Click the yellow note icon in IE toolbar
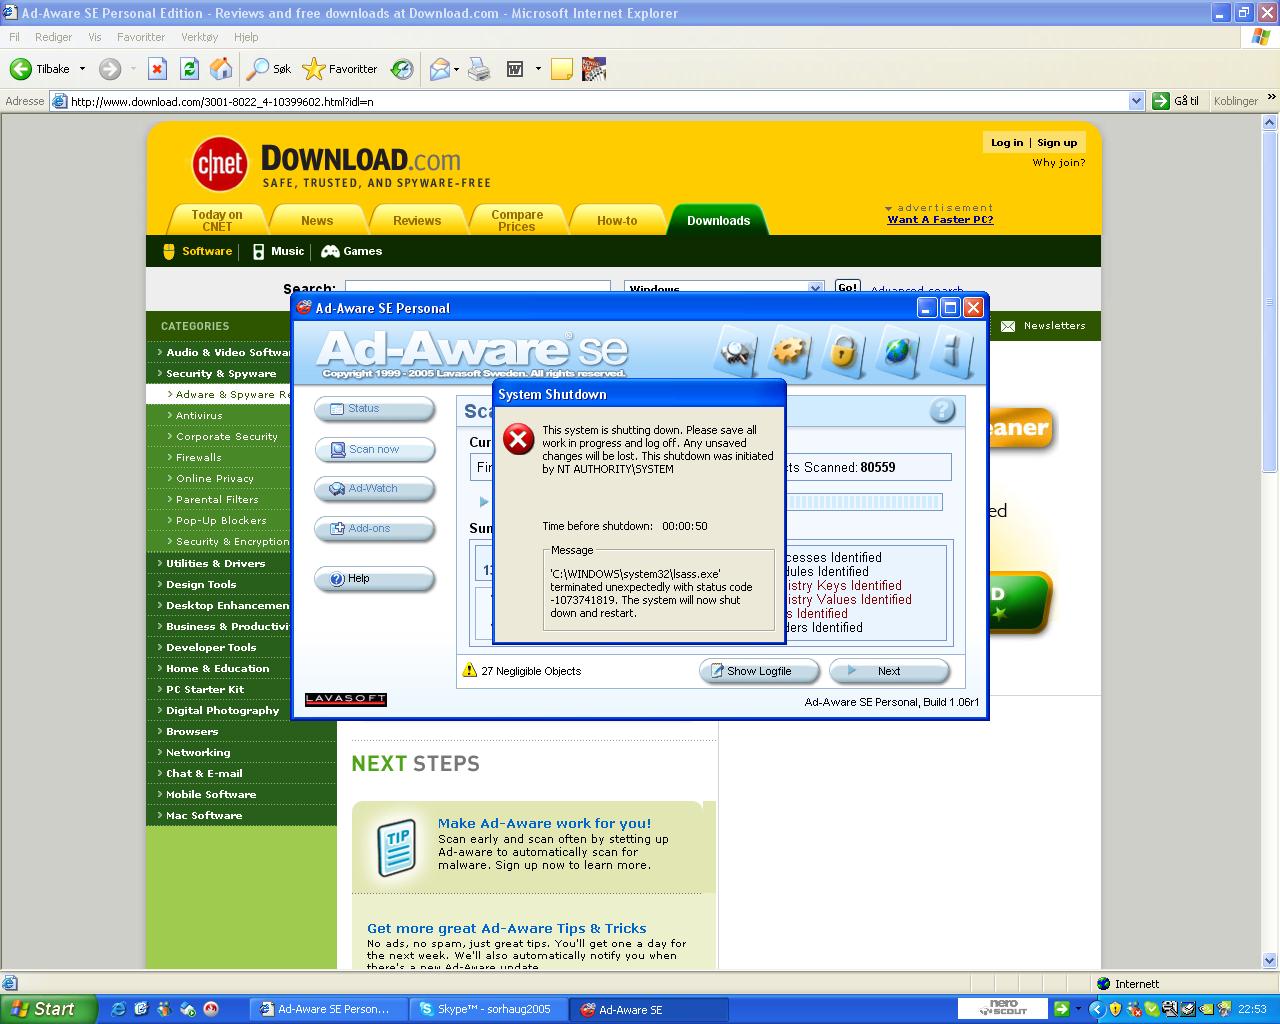Image resolution: width=1280 pixels, height=1024 pixels. 562,69
